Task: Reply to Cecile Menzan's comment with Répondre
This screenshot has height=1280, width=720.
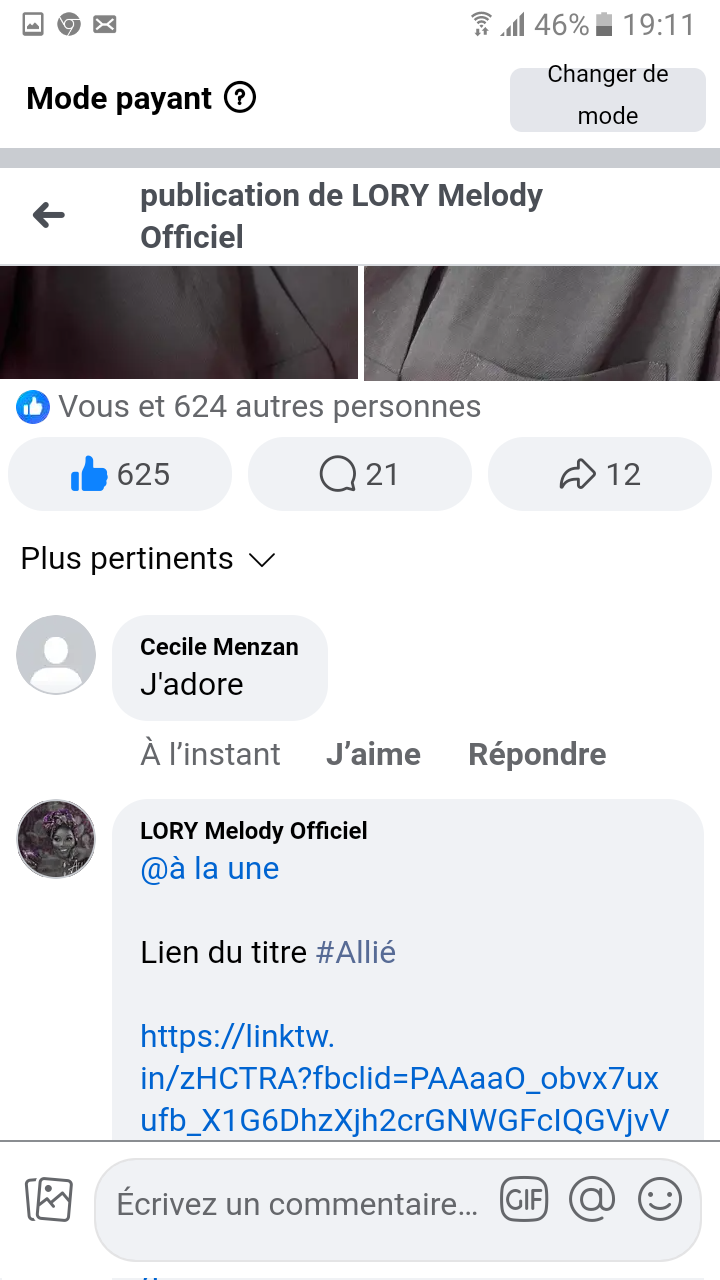Action: pyautogui.click(x=537, y=754)
